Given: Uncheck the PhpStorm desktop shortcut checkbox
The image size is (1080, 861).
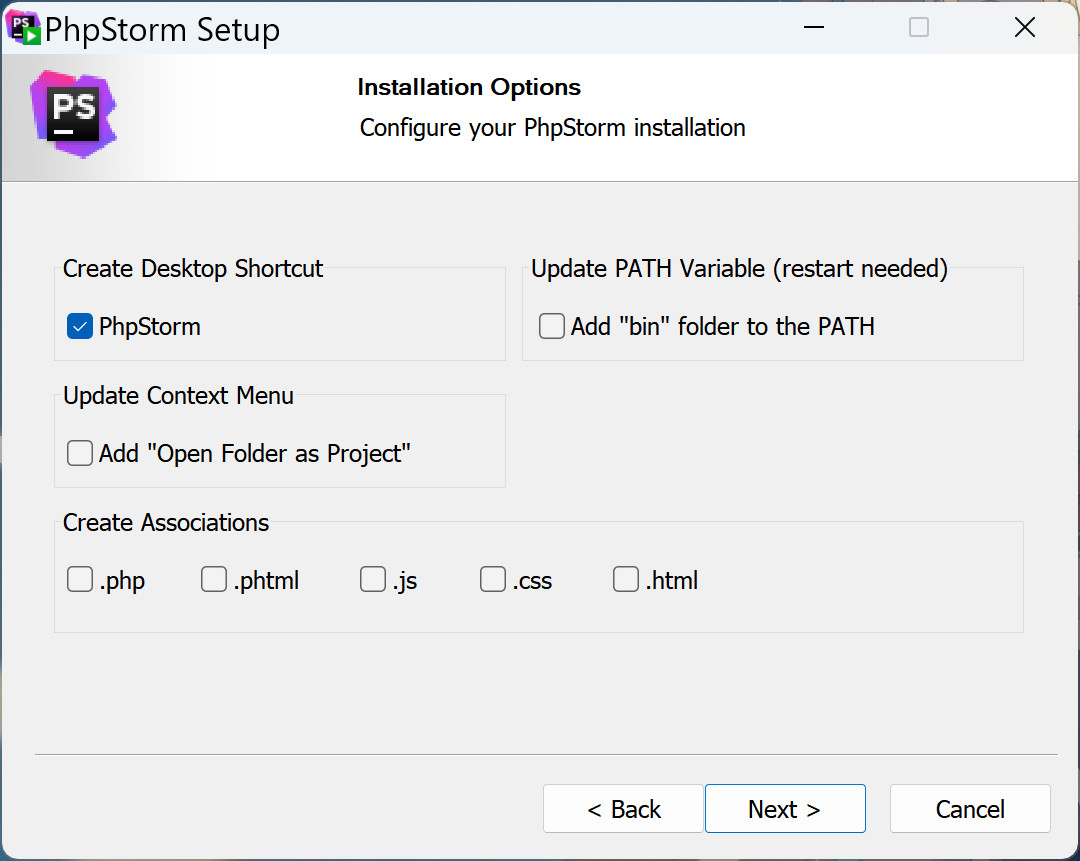Looking at the screenshot, I should coord(80,326).
